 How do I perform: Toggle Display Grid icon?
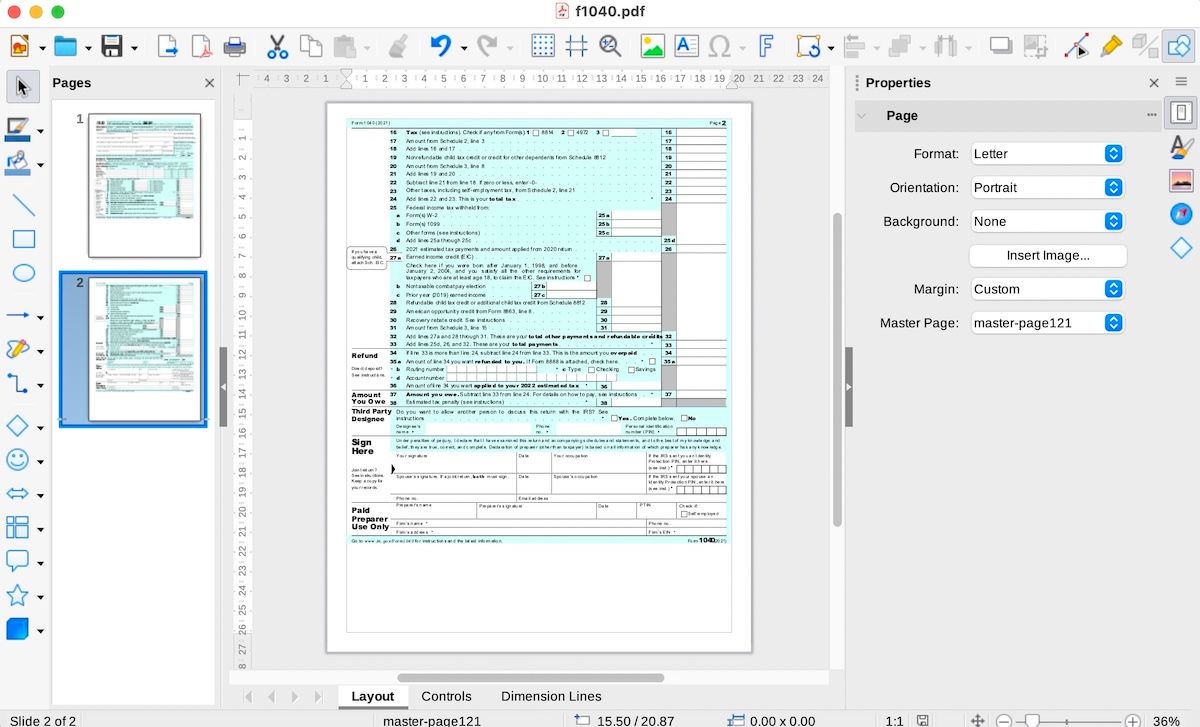pyautogui.click(x=543, y=46)
